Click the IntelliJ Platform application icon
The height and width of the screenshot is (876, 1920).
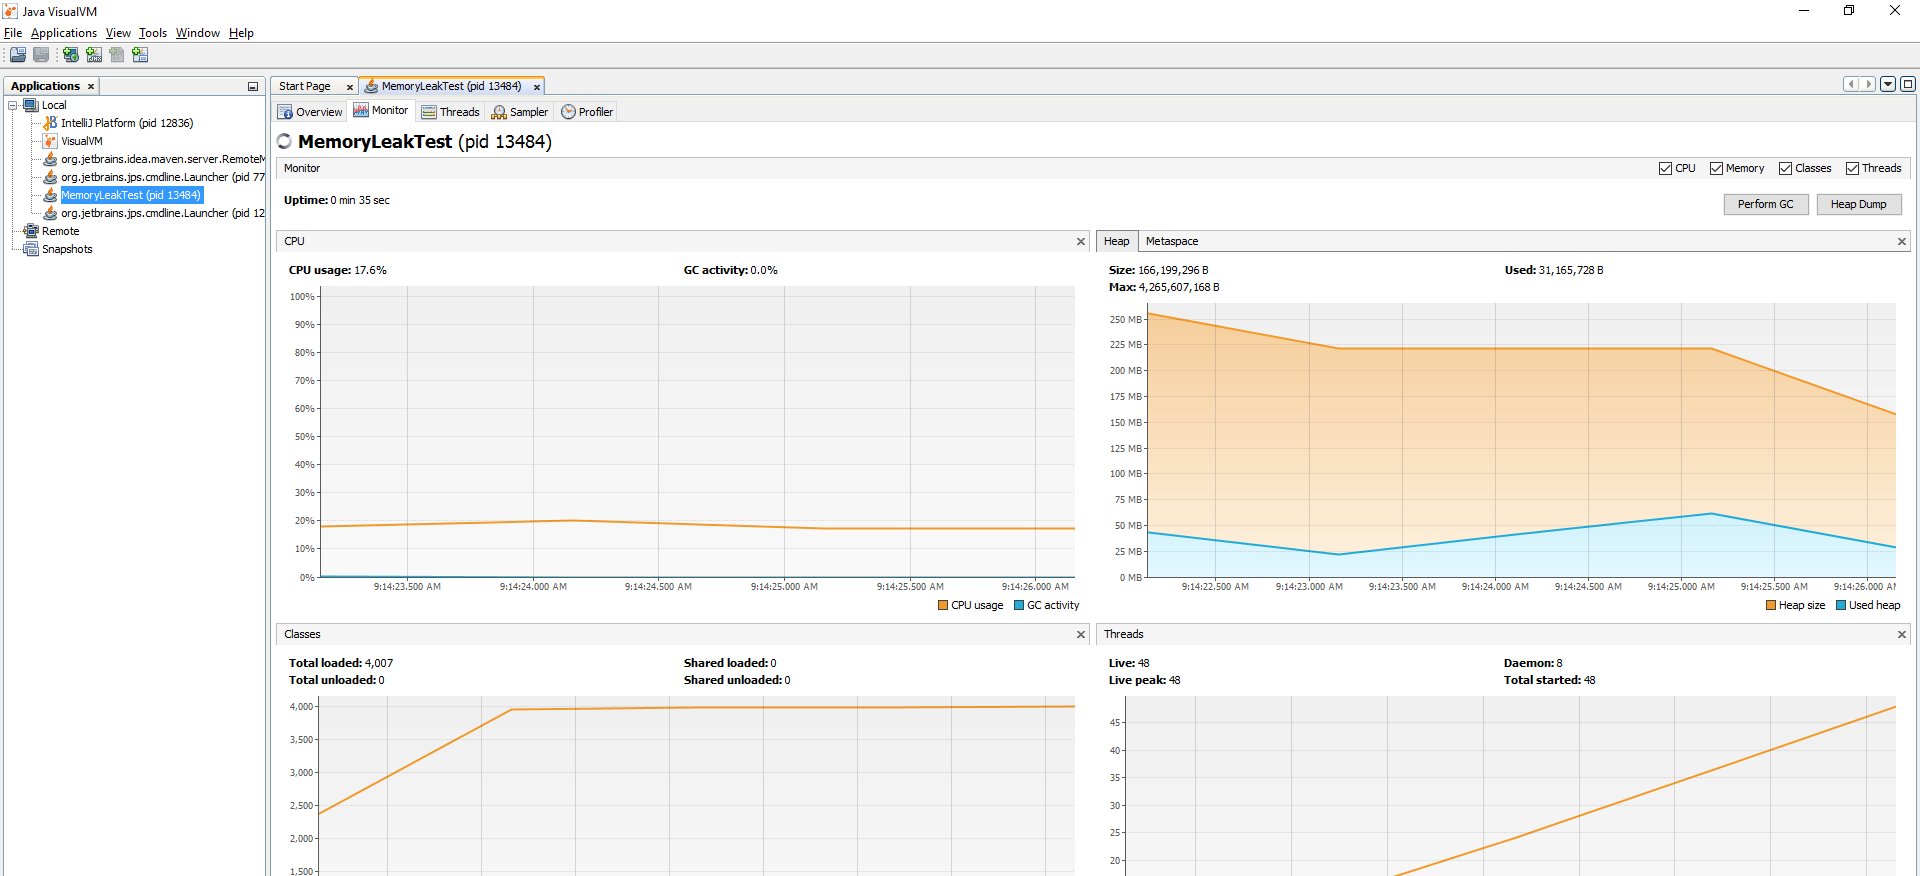tap(50, 123)
